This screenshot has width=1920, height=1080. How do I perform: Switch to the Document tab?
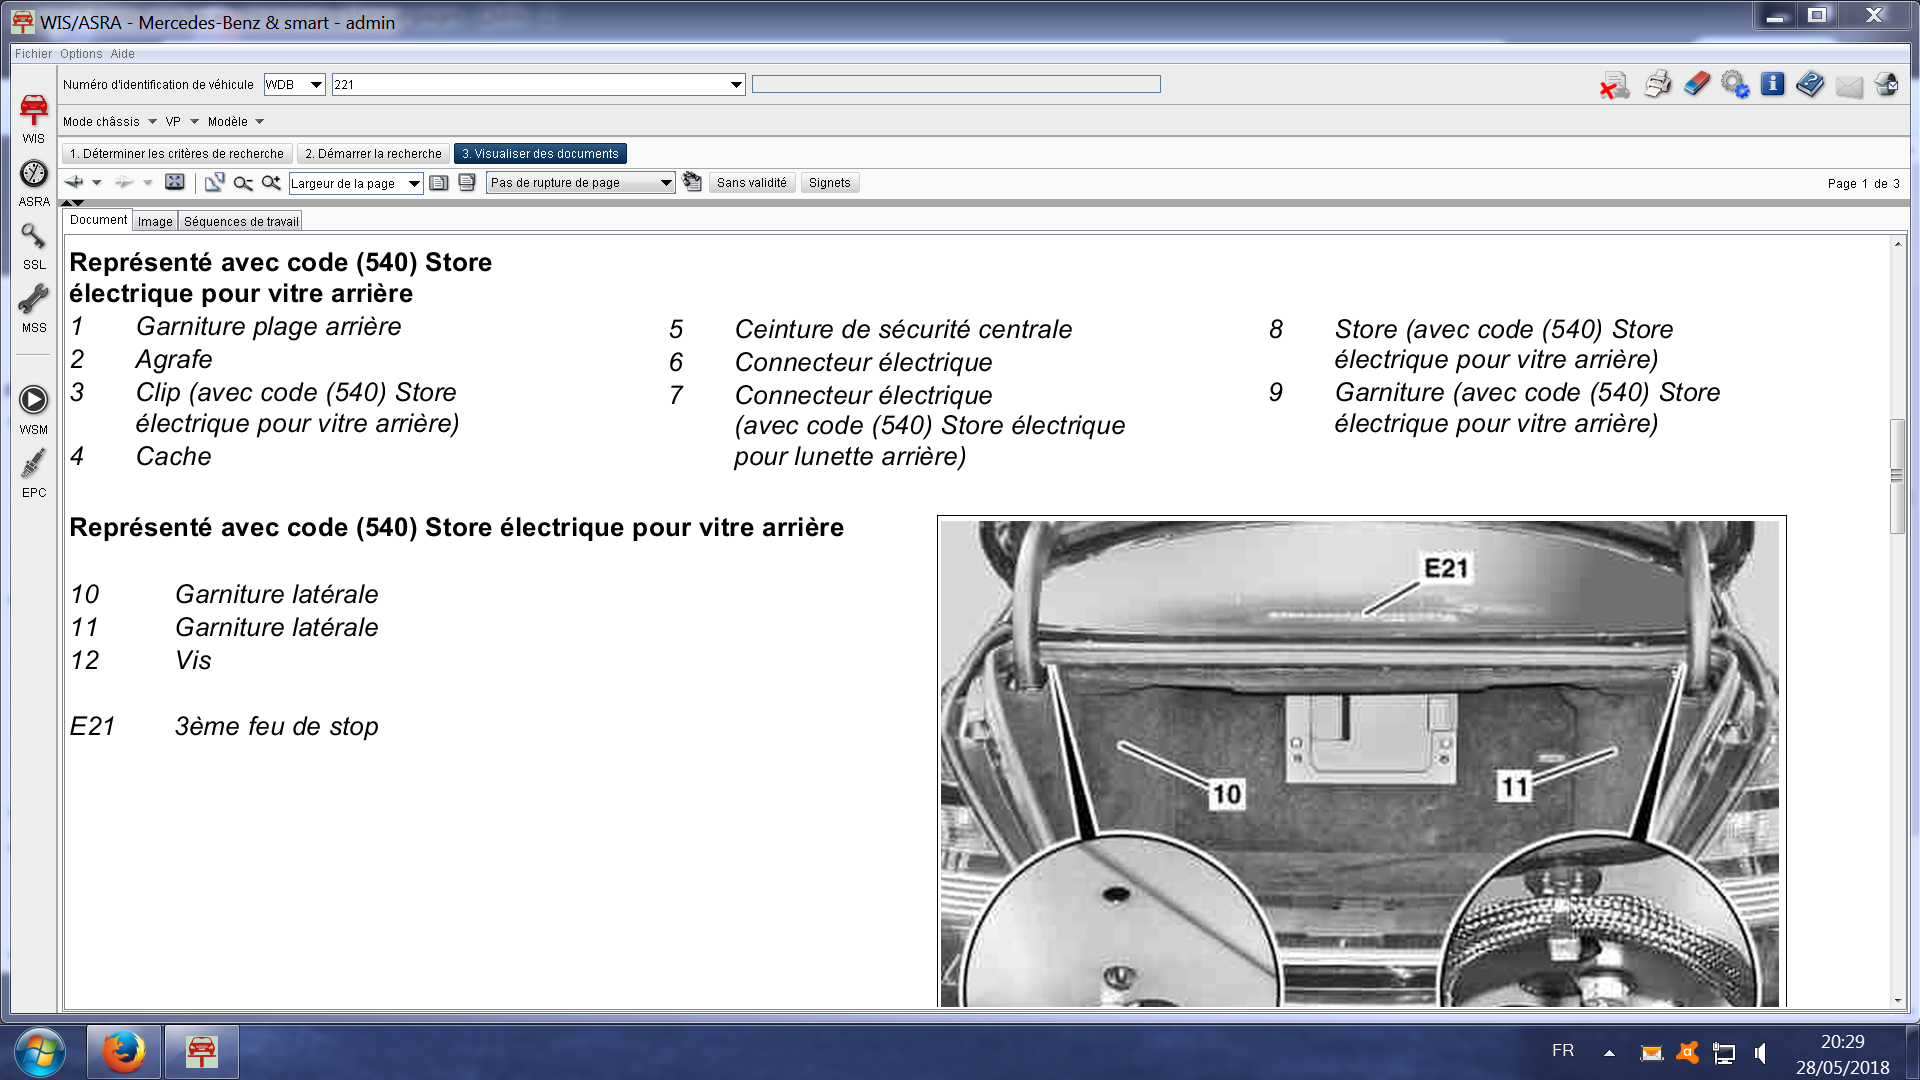coord(98,220)
